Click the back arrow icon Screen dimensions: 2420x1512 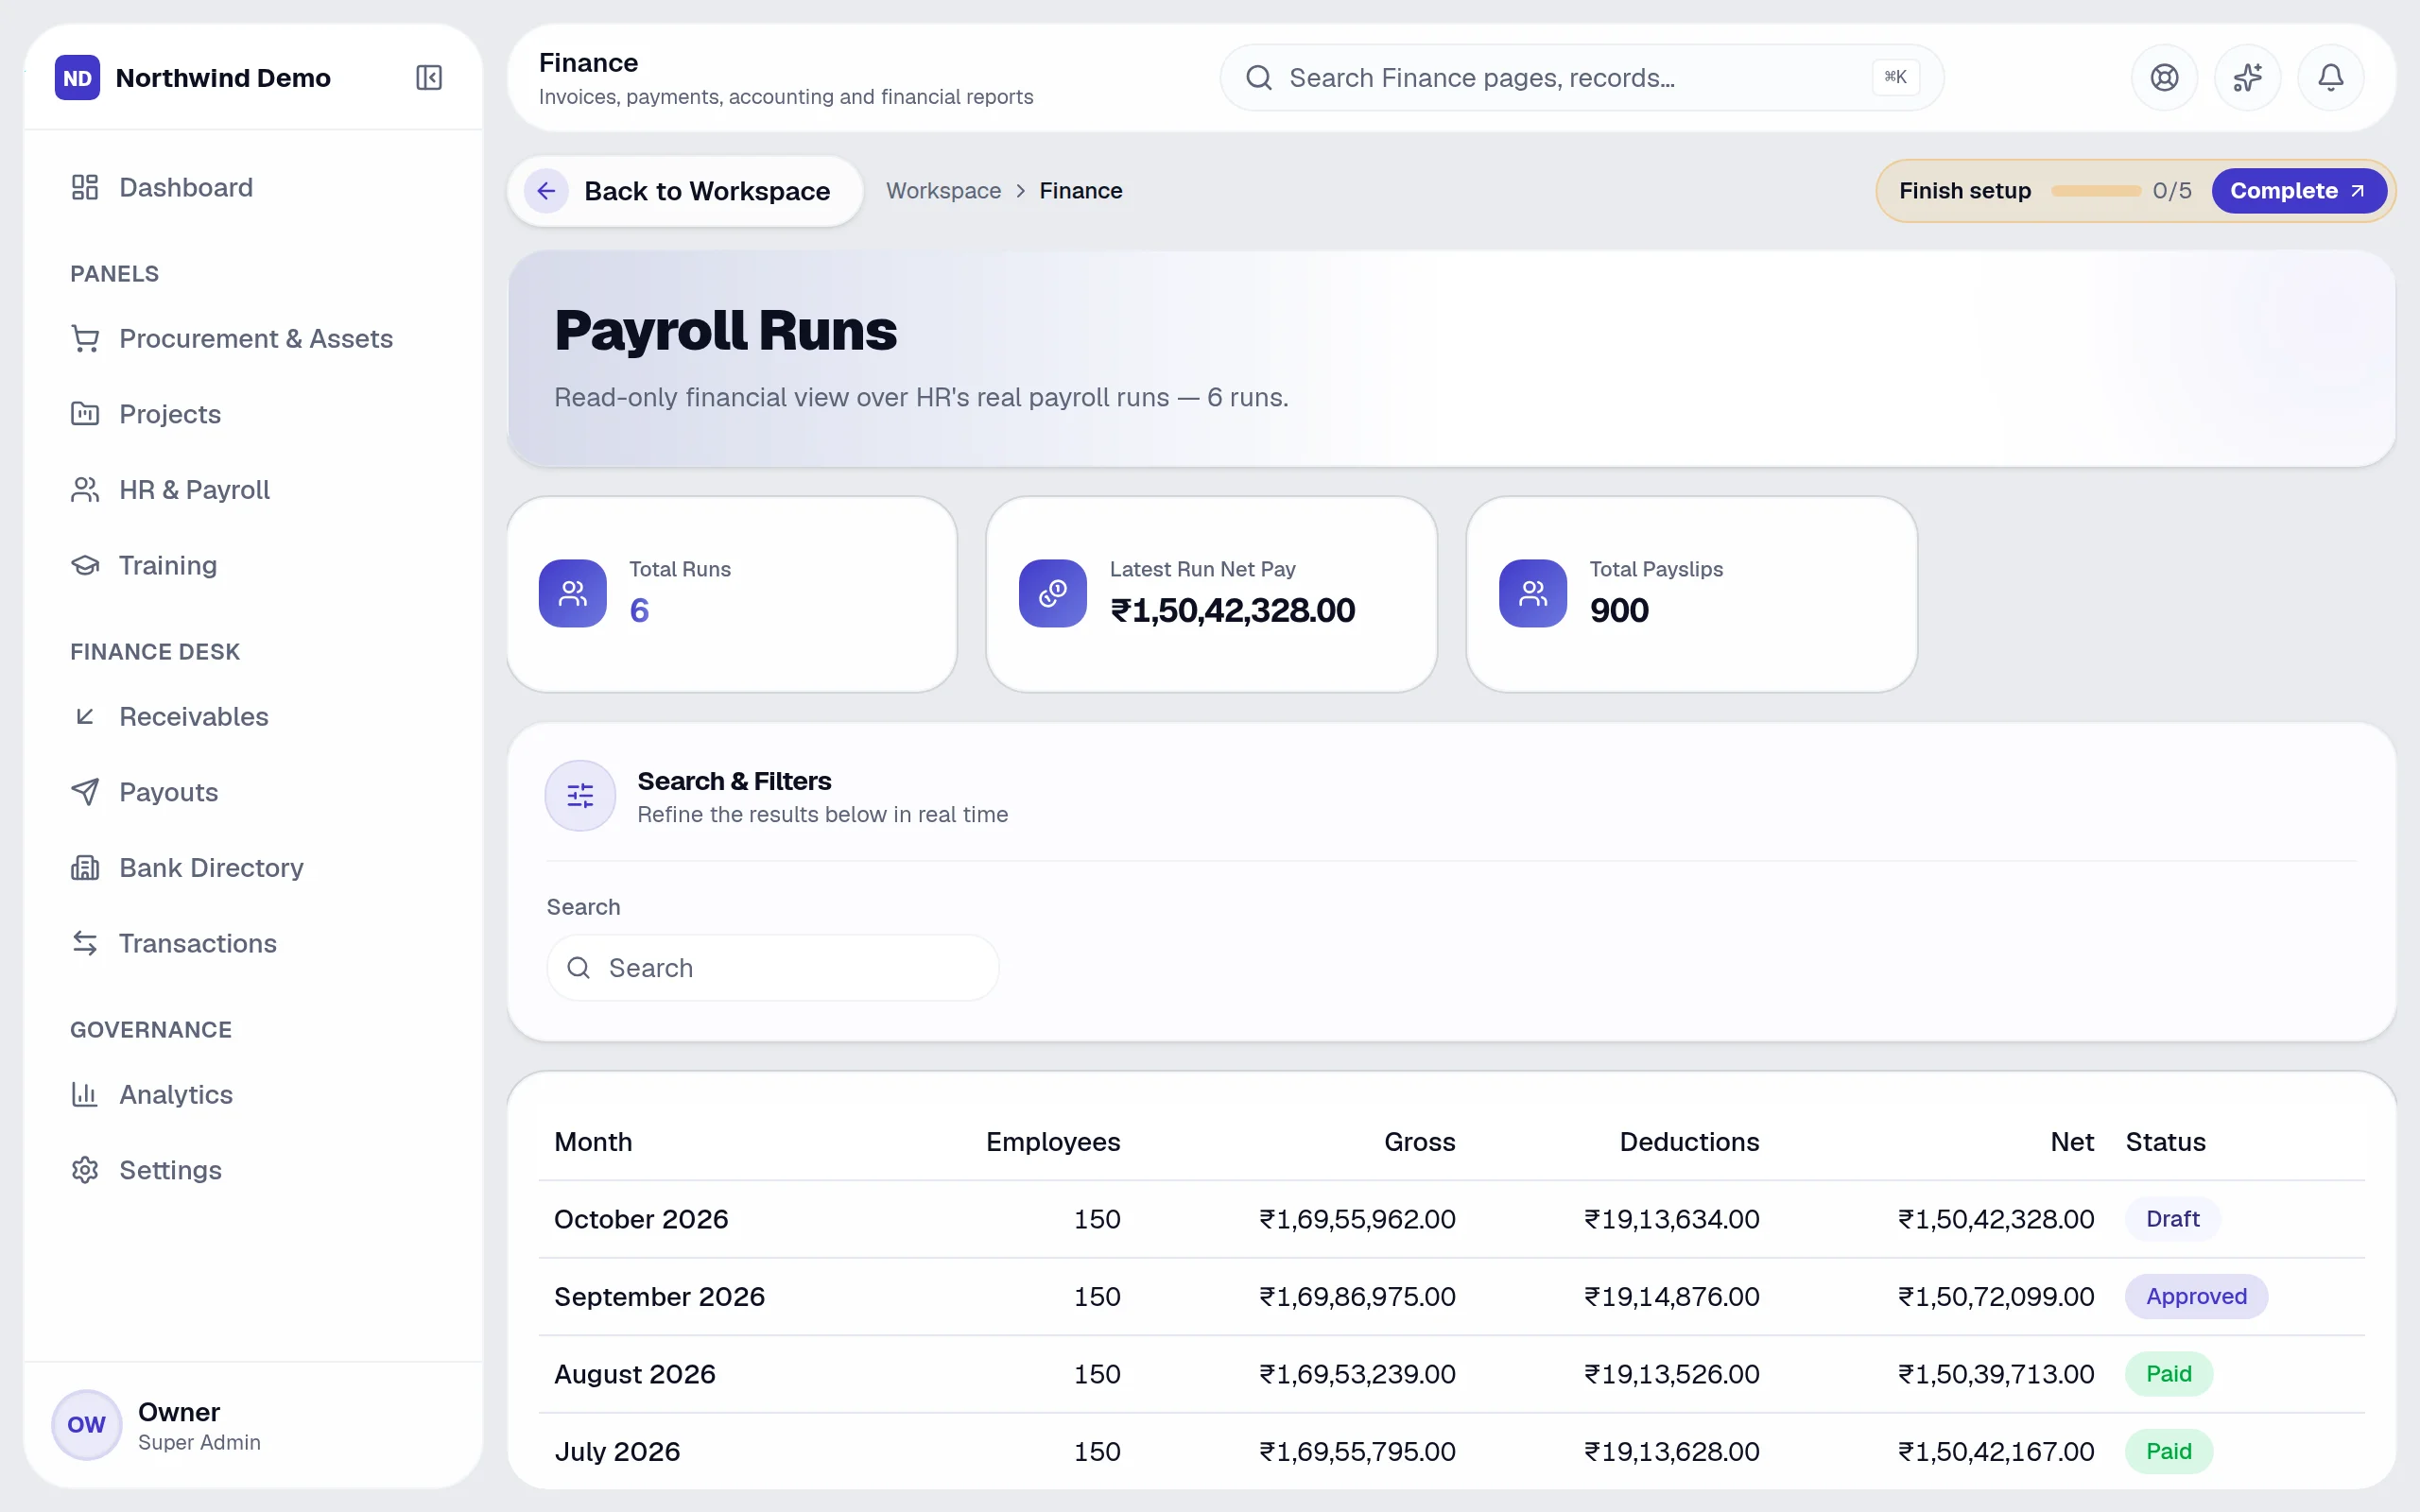coord(546,191)
